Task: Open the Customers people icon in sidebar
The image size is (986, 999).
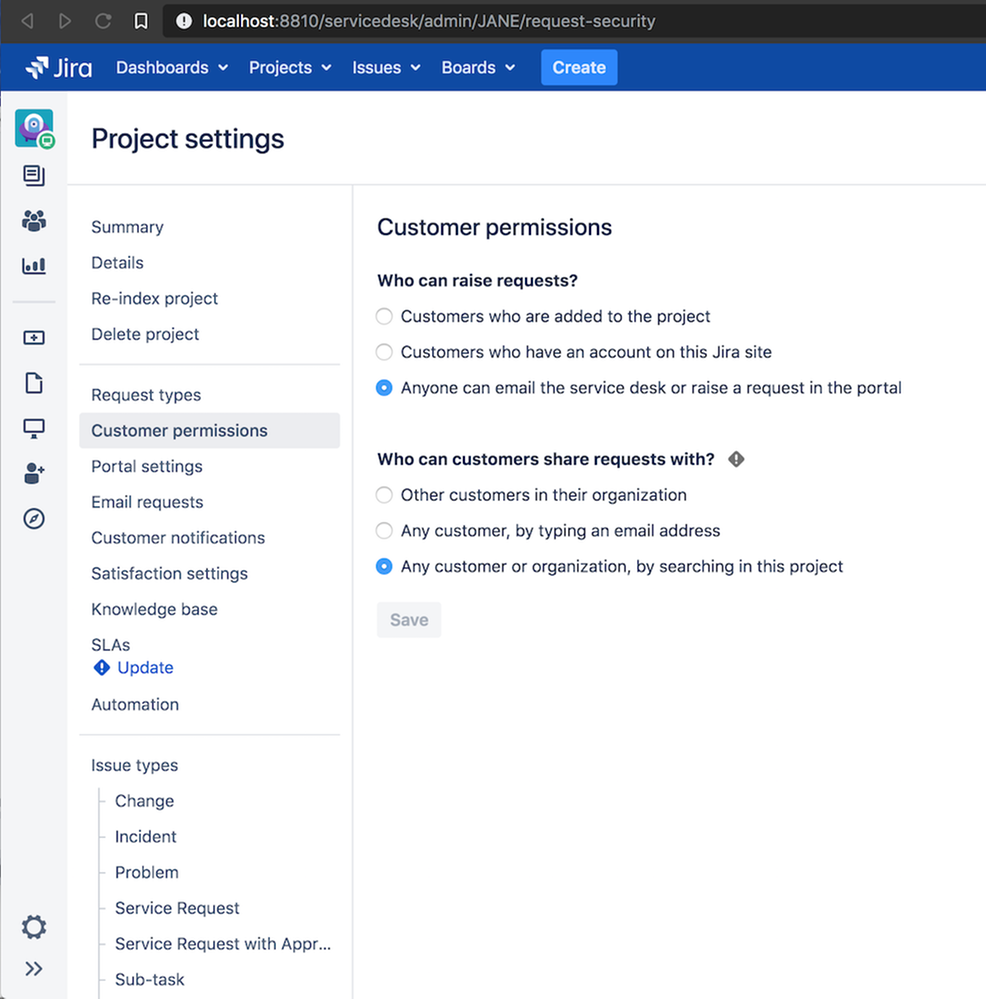Action: [34, 220]
